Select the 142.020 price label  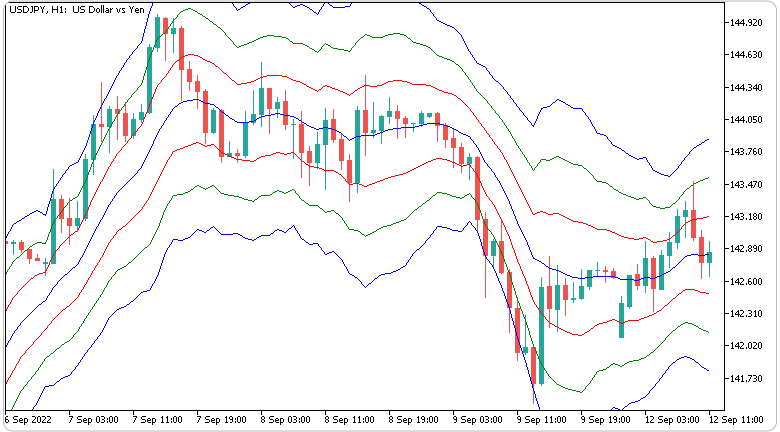point(746,345)
